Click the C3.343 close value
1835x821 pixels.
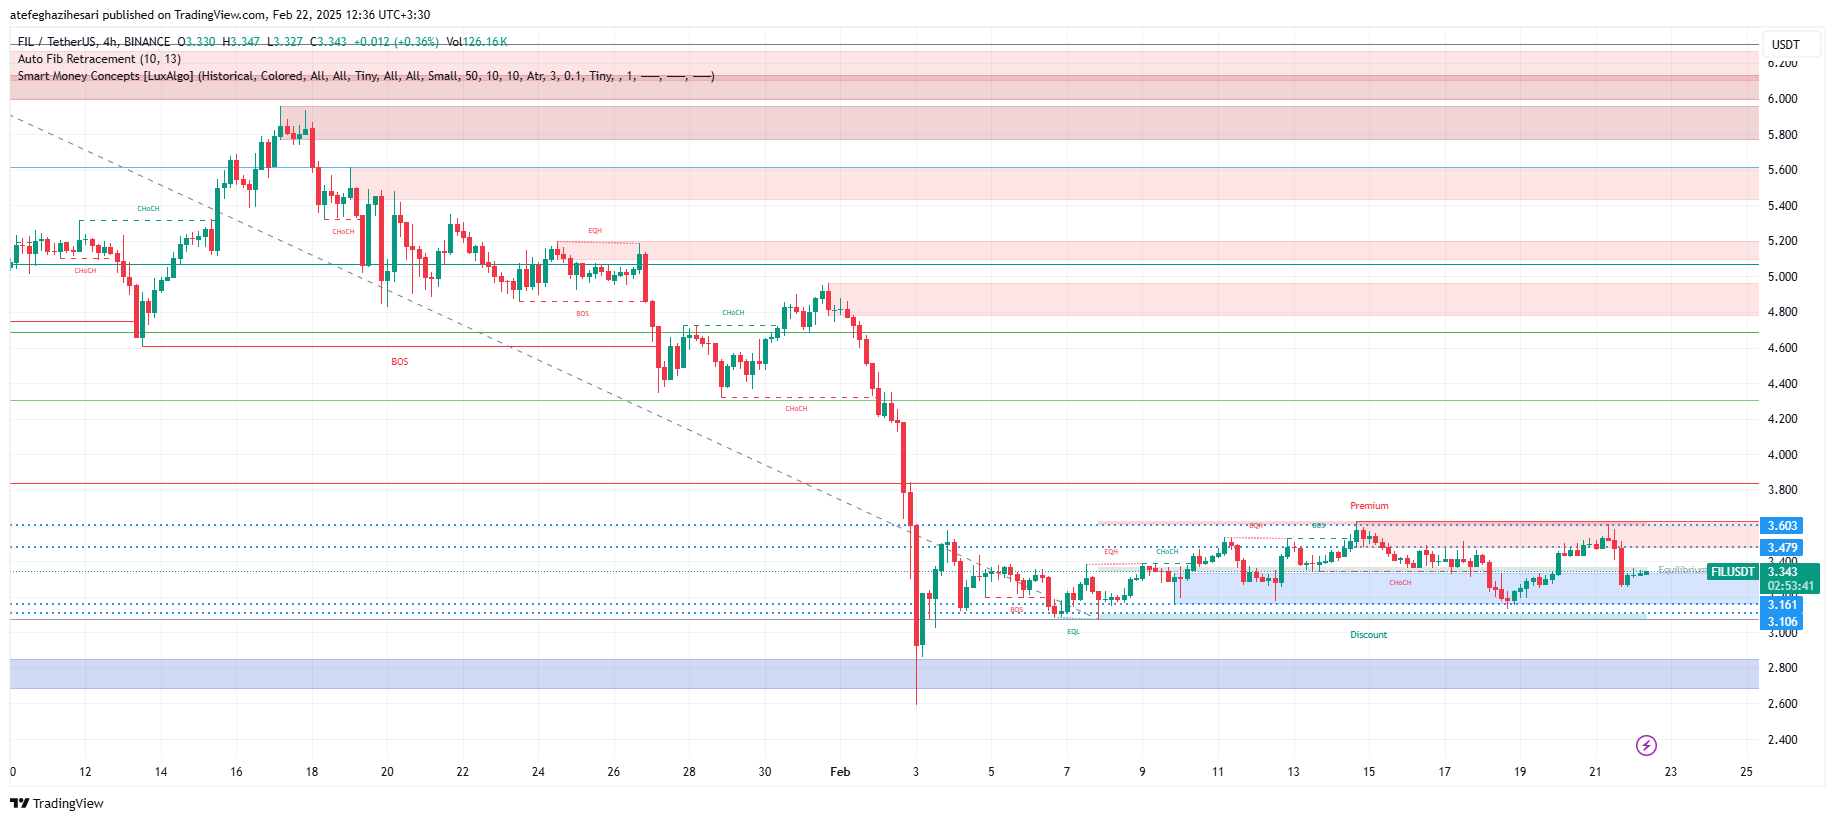click(x=328, y=42)
